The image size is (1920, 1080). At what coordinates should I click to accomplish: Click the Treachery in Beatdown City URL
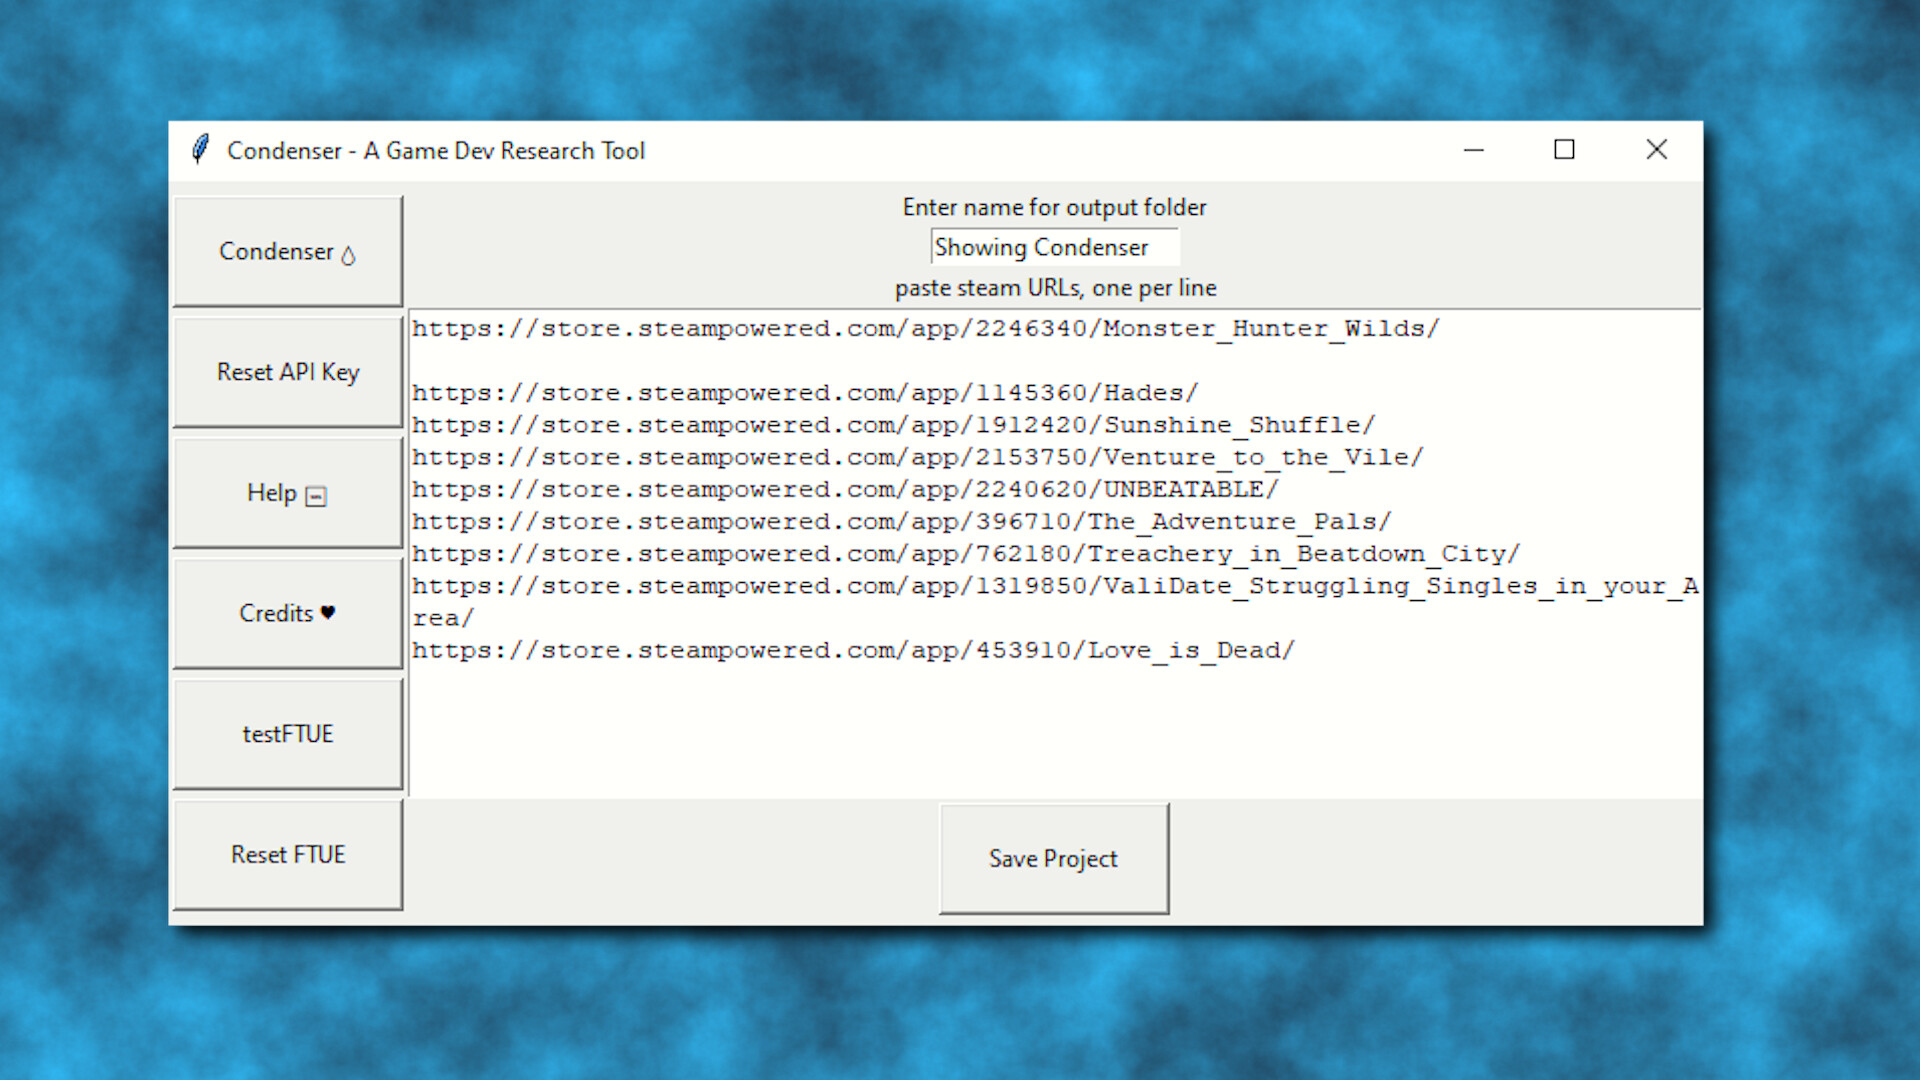965,553
